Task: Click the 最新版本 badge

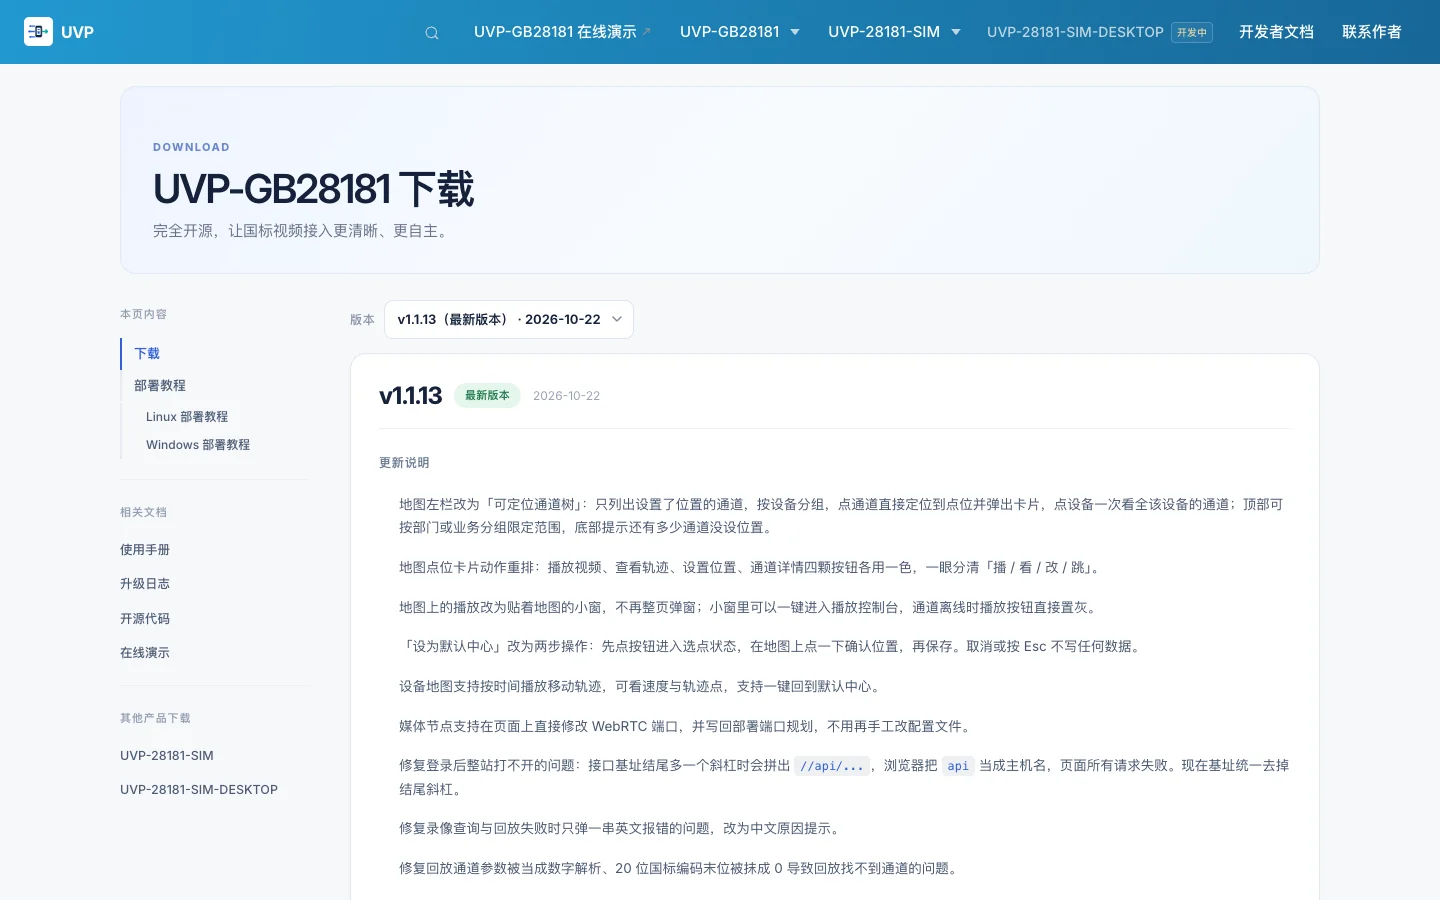Action: [487, 395]
